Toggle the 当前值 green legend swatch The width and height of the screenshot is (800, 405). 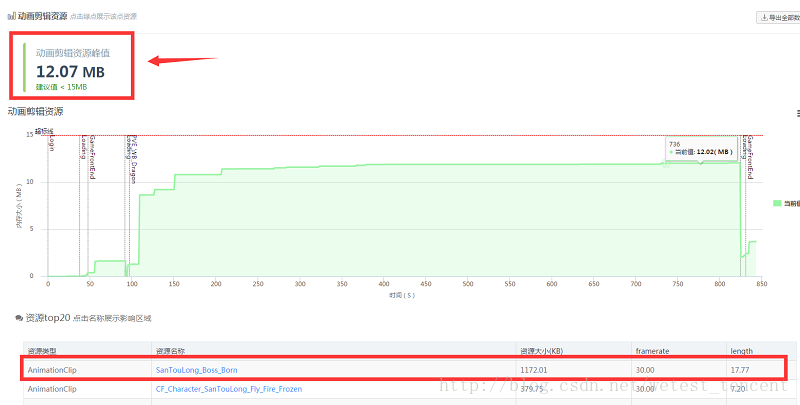coord(777,203)
